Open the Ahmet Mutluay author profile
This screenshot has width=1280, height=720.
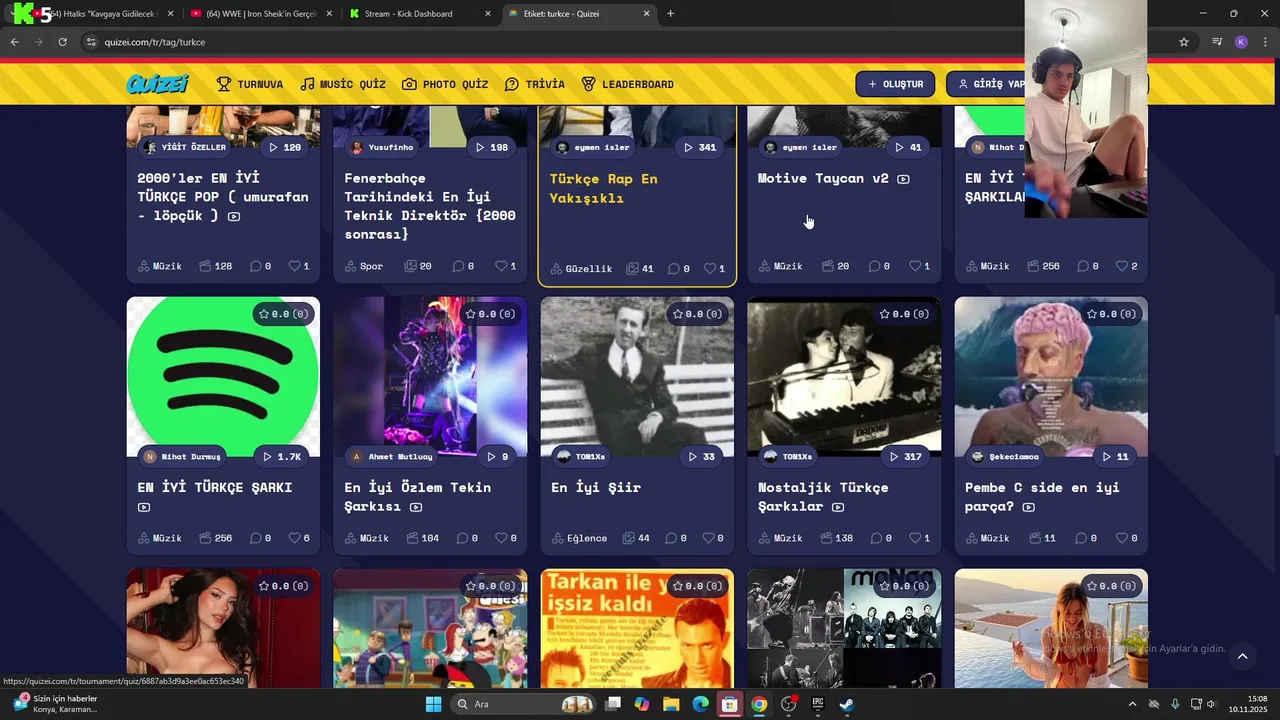point(392,456)
